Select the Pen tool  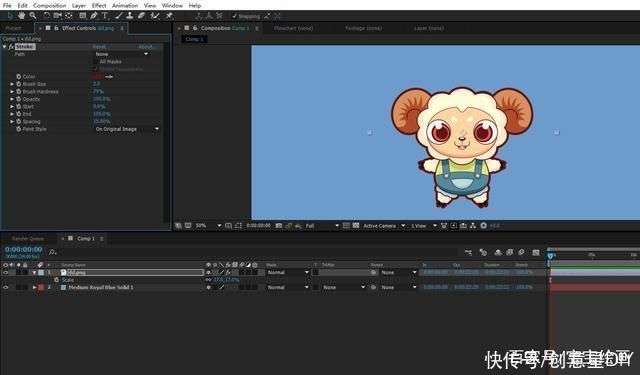[94, 16]
